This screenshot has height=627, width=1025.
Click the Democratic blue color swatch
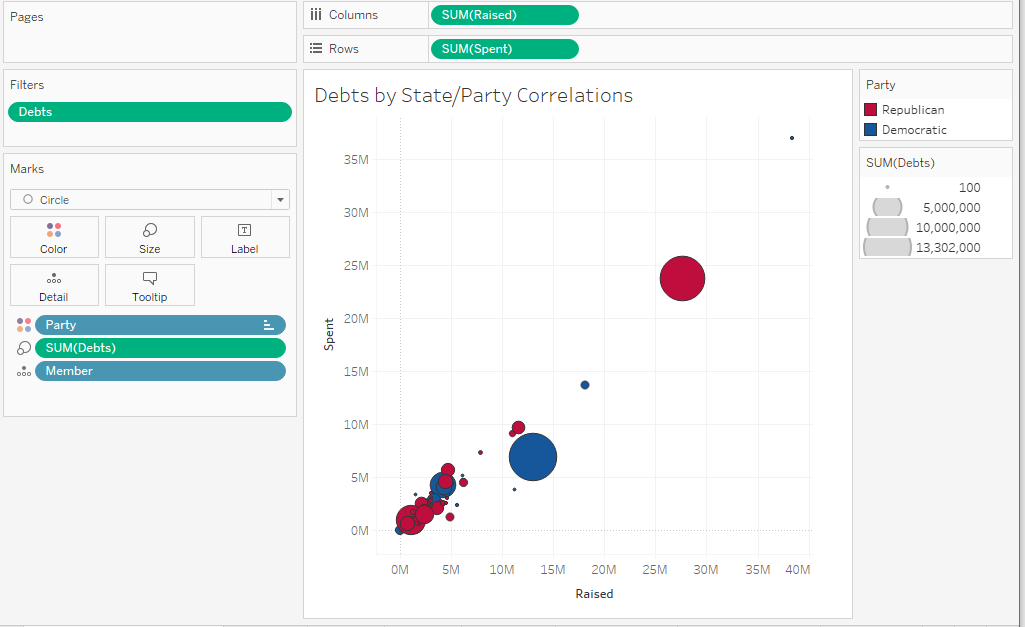tap(870, 130)
